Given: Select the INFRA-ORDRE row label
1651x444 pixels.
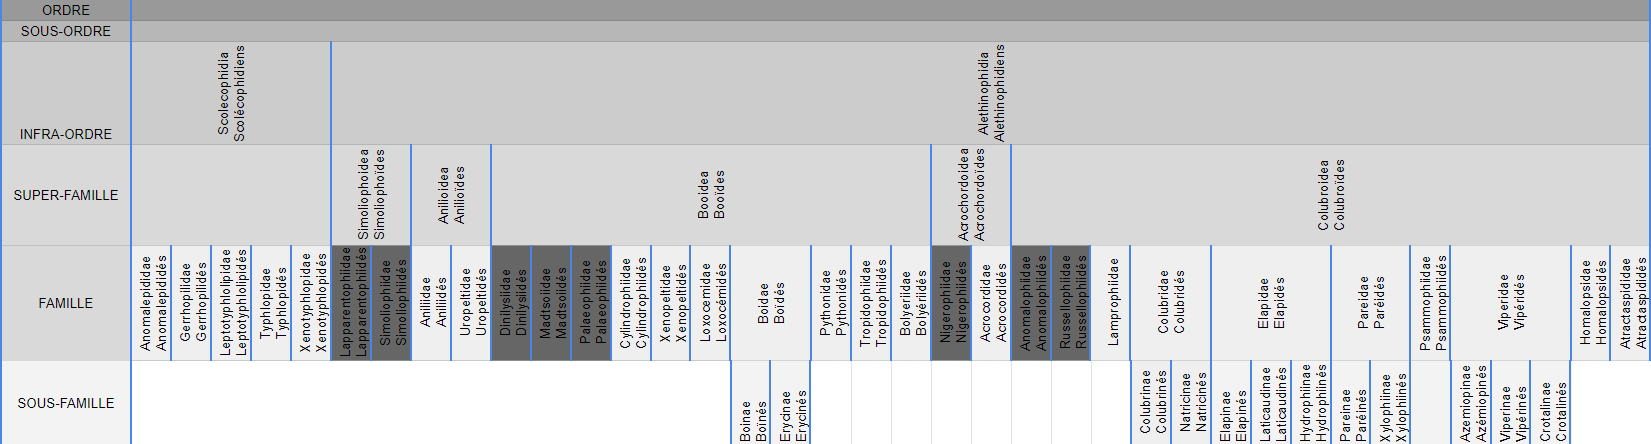Looking at the screenshot, I should (x=65, y=93).
